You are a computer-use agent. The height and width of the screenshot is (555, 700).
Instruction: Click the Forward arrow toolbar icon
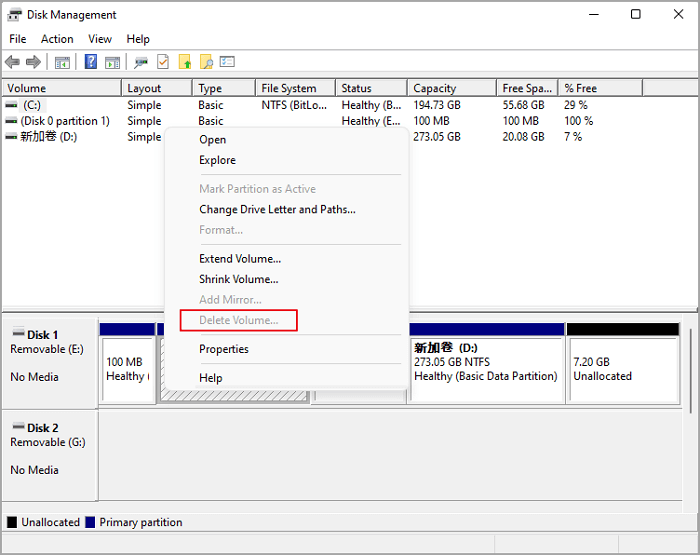34,62
